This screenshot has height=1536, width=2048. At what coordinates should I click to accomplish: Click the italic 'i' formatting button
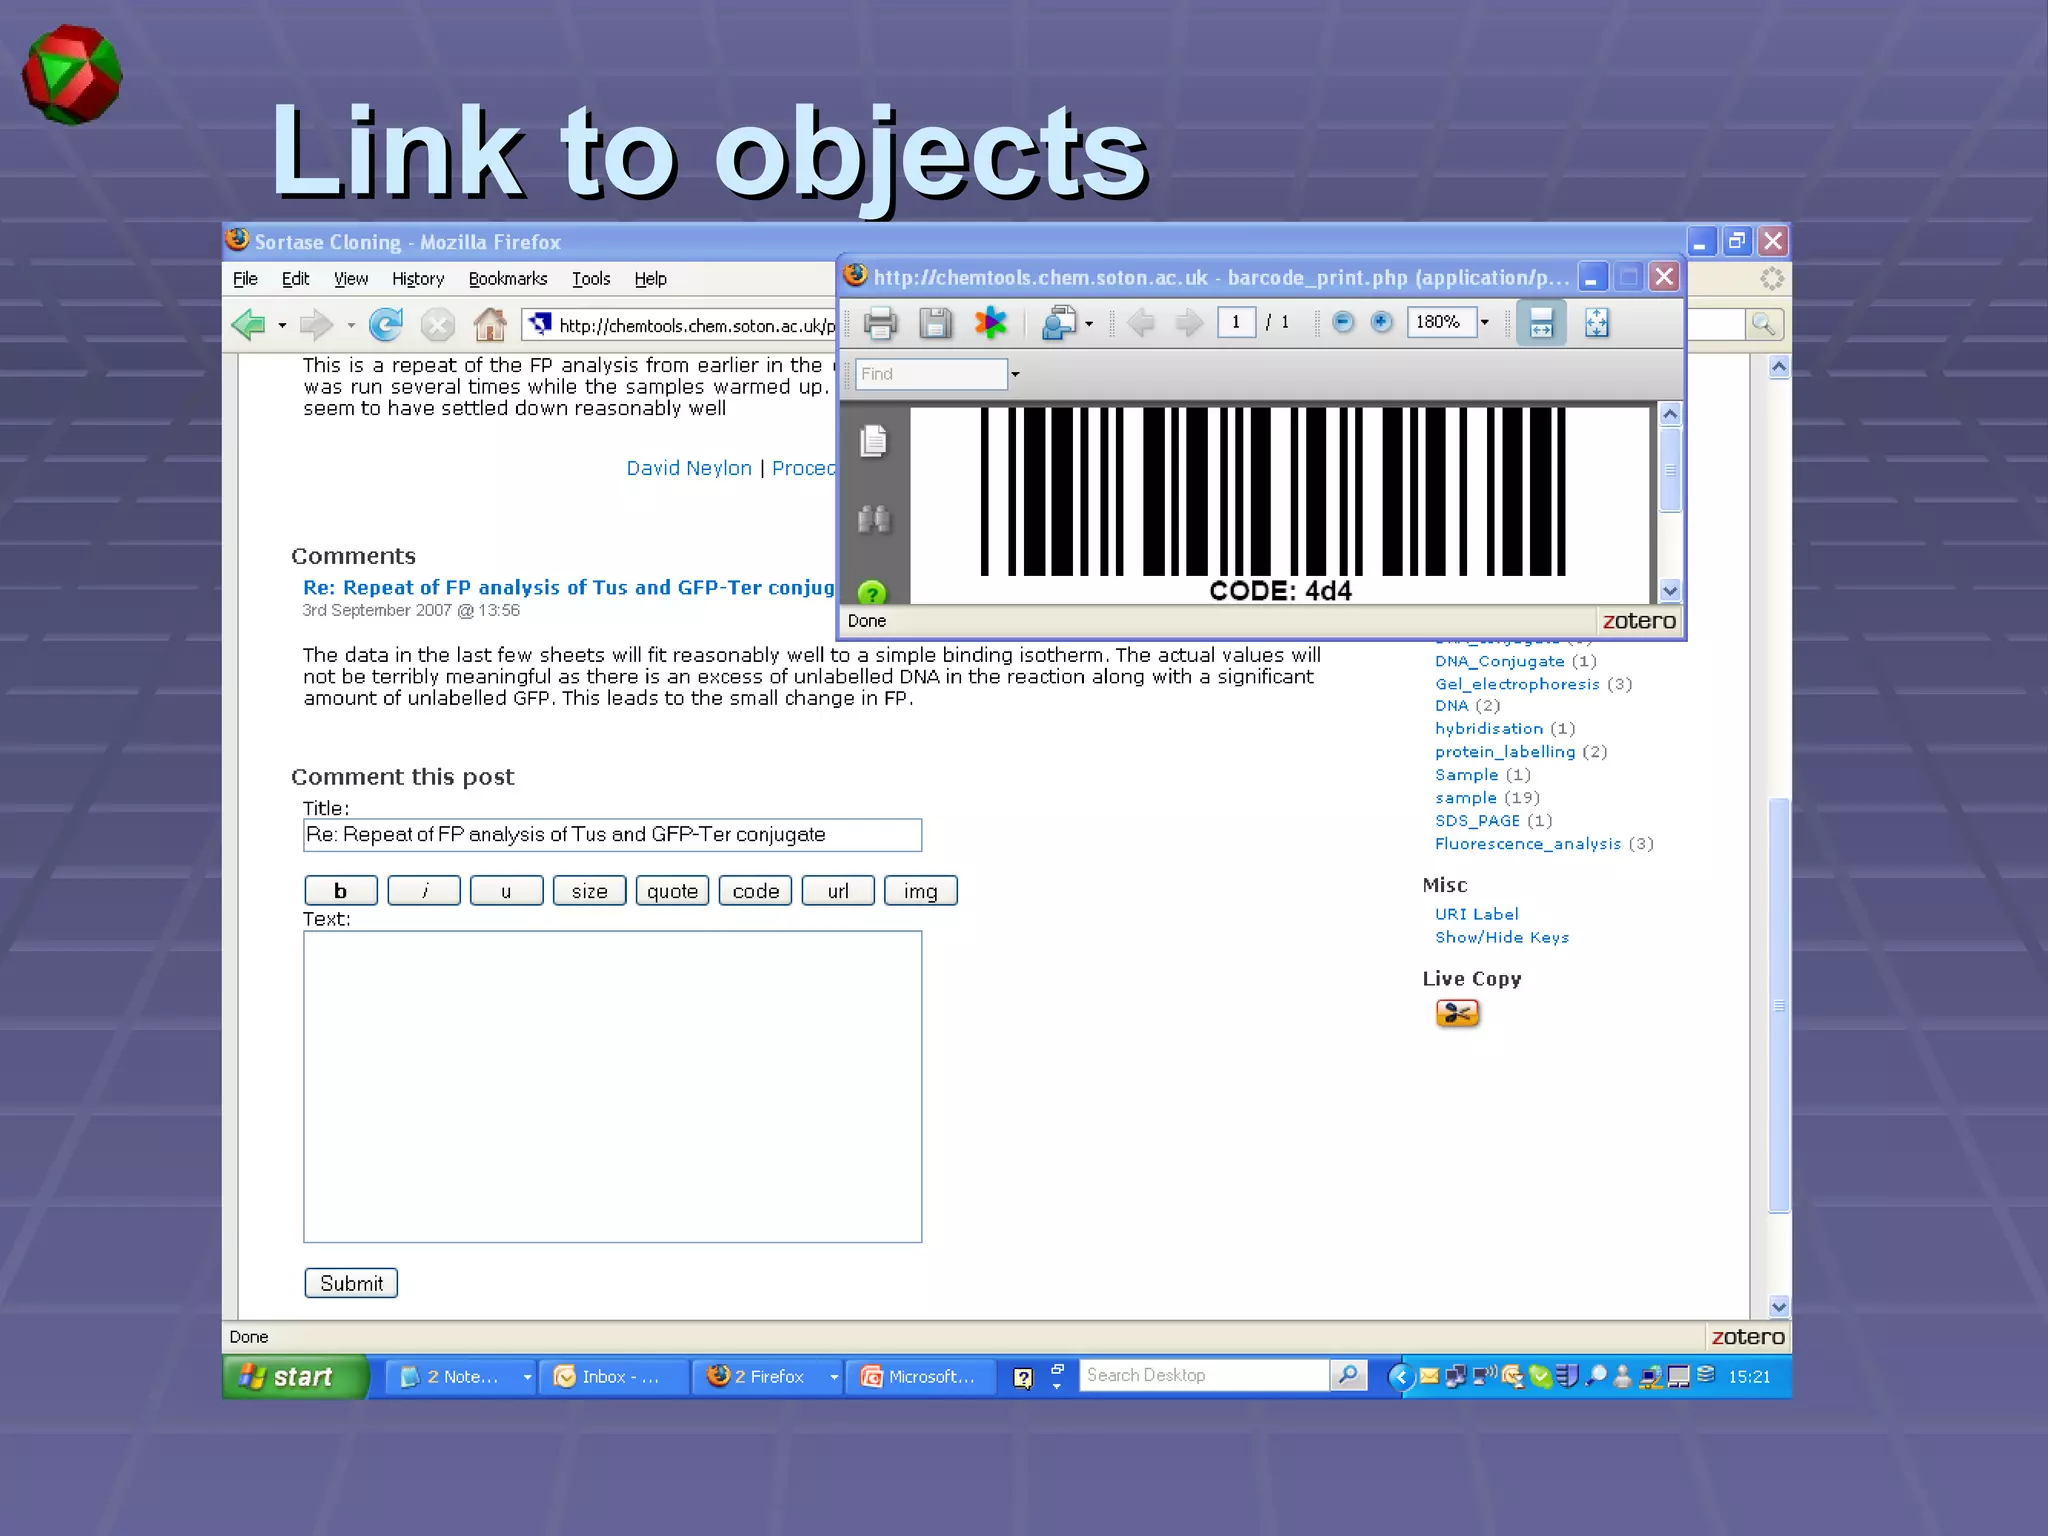424,891
